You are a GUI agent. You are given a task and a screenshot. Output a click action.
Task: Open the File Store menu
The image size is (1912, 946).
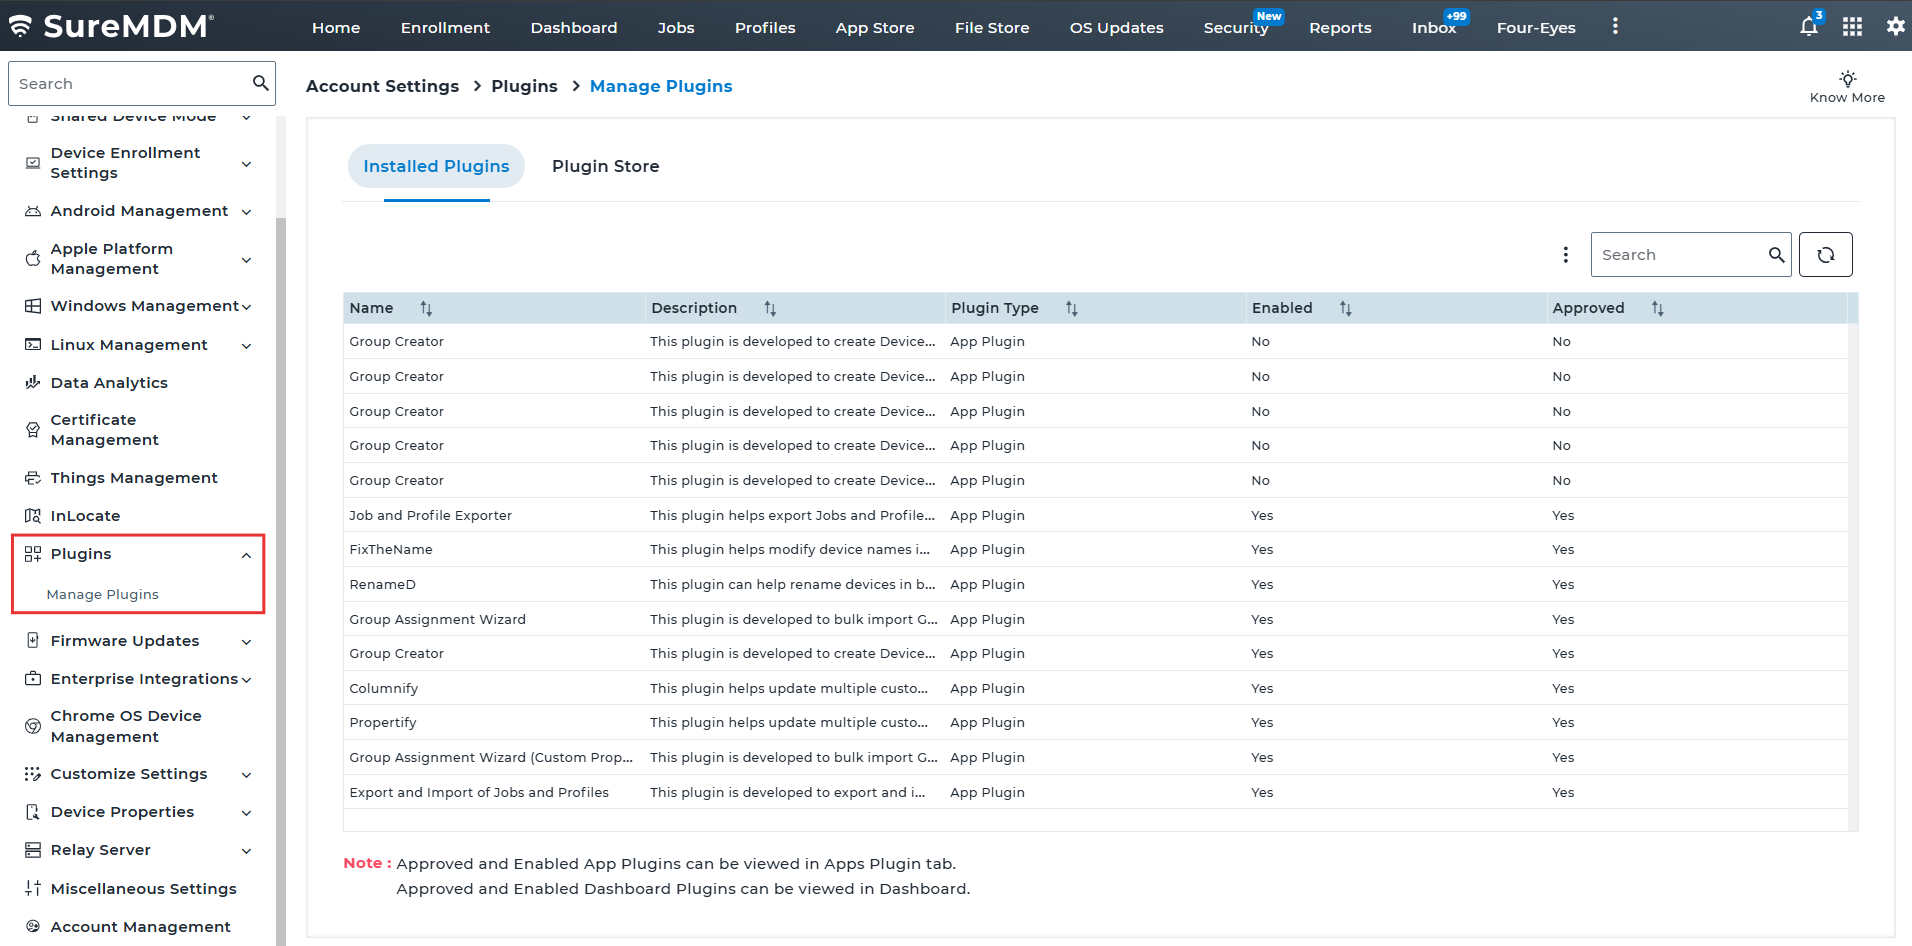point(992,28)
